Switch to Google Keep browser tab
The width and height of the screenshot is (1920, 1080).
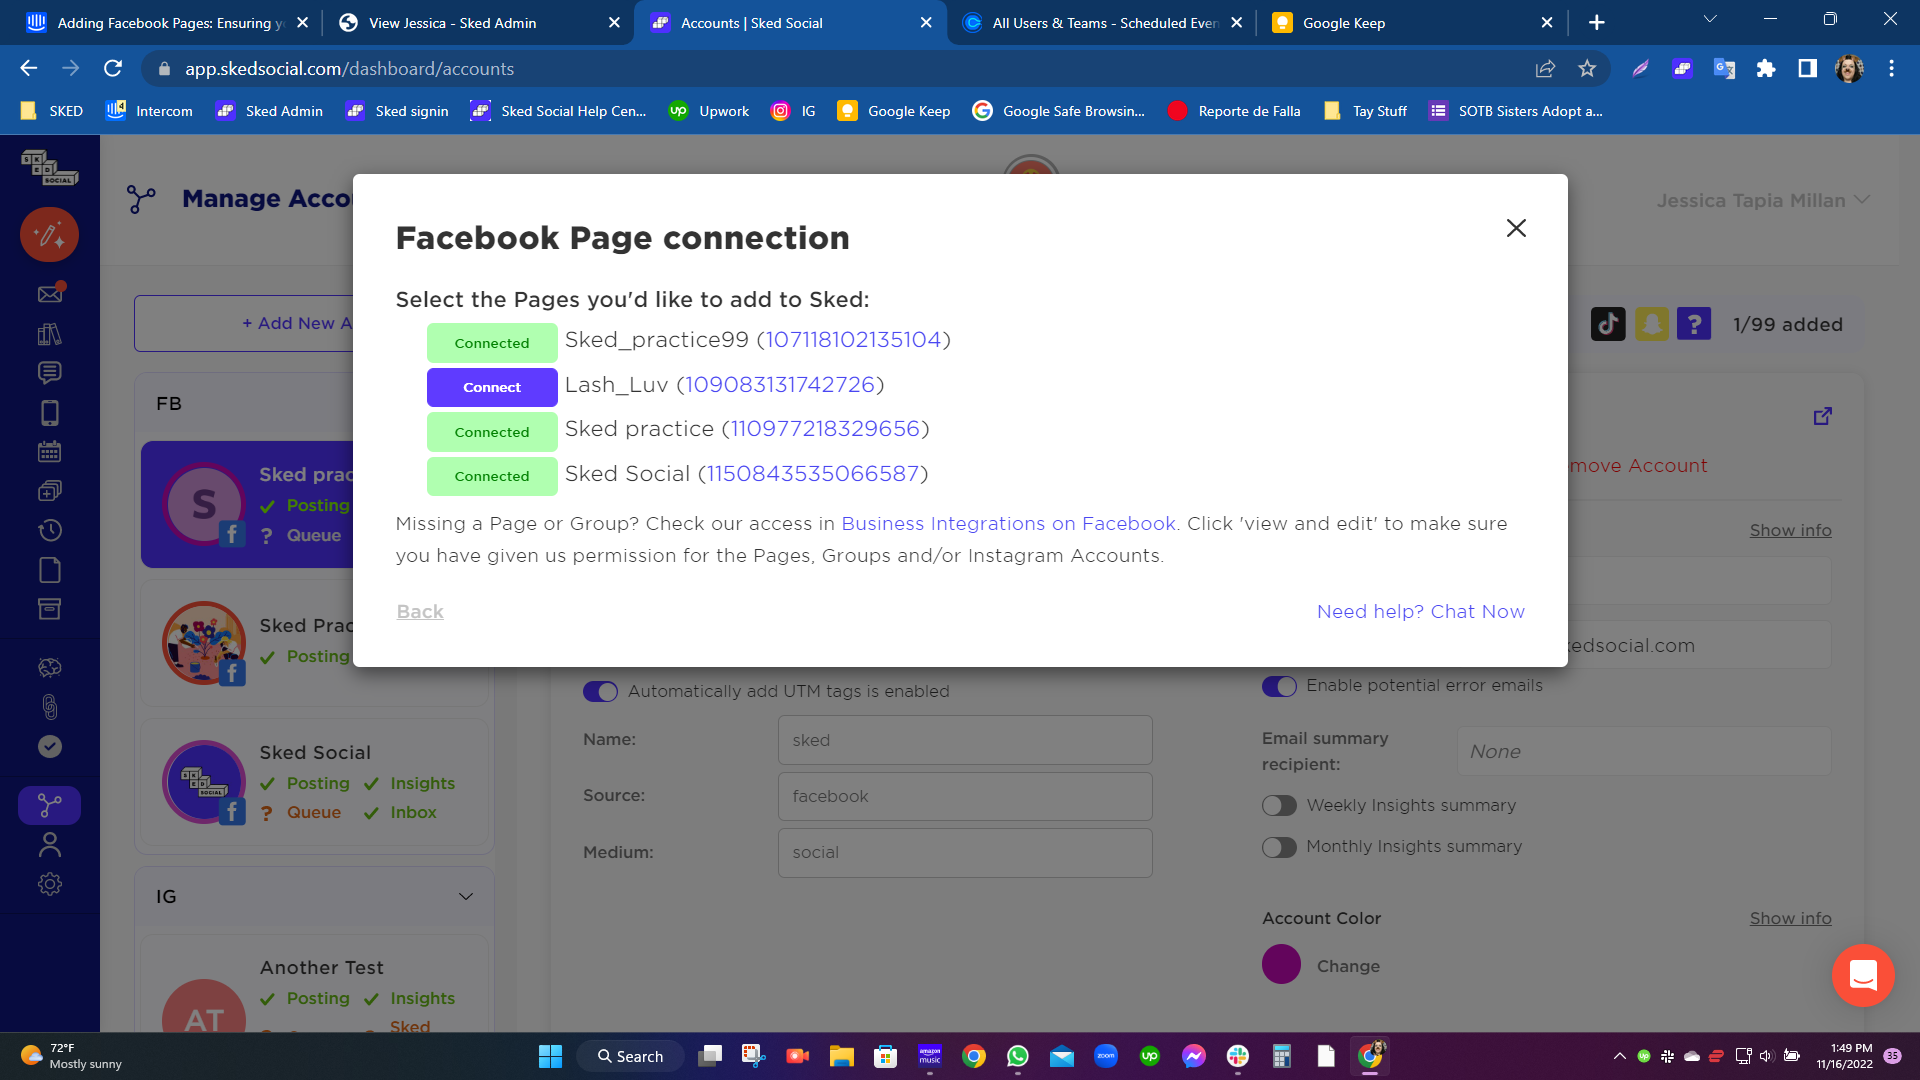(1412, 22)
